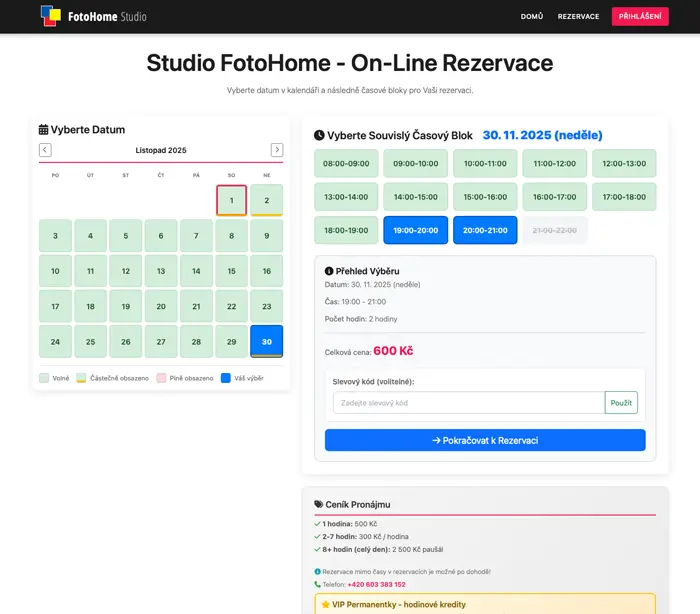Pick day 9 in the calendar
The height and width of the screenshot is (614, 700).
pos(267,235)
